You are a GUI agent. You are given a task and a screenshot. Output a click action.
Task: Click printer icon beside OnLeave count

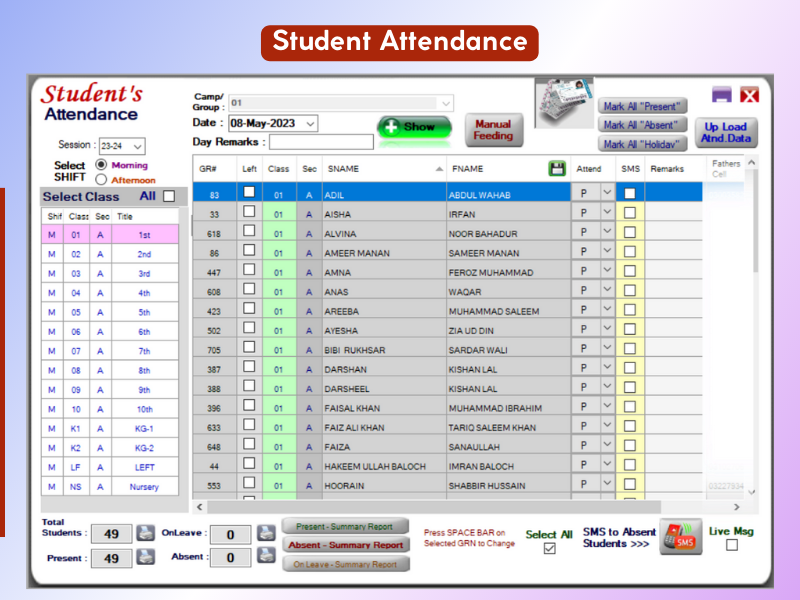coord(266,533)
